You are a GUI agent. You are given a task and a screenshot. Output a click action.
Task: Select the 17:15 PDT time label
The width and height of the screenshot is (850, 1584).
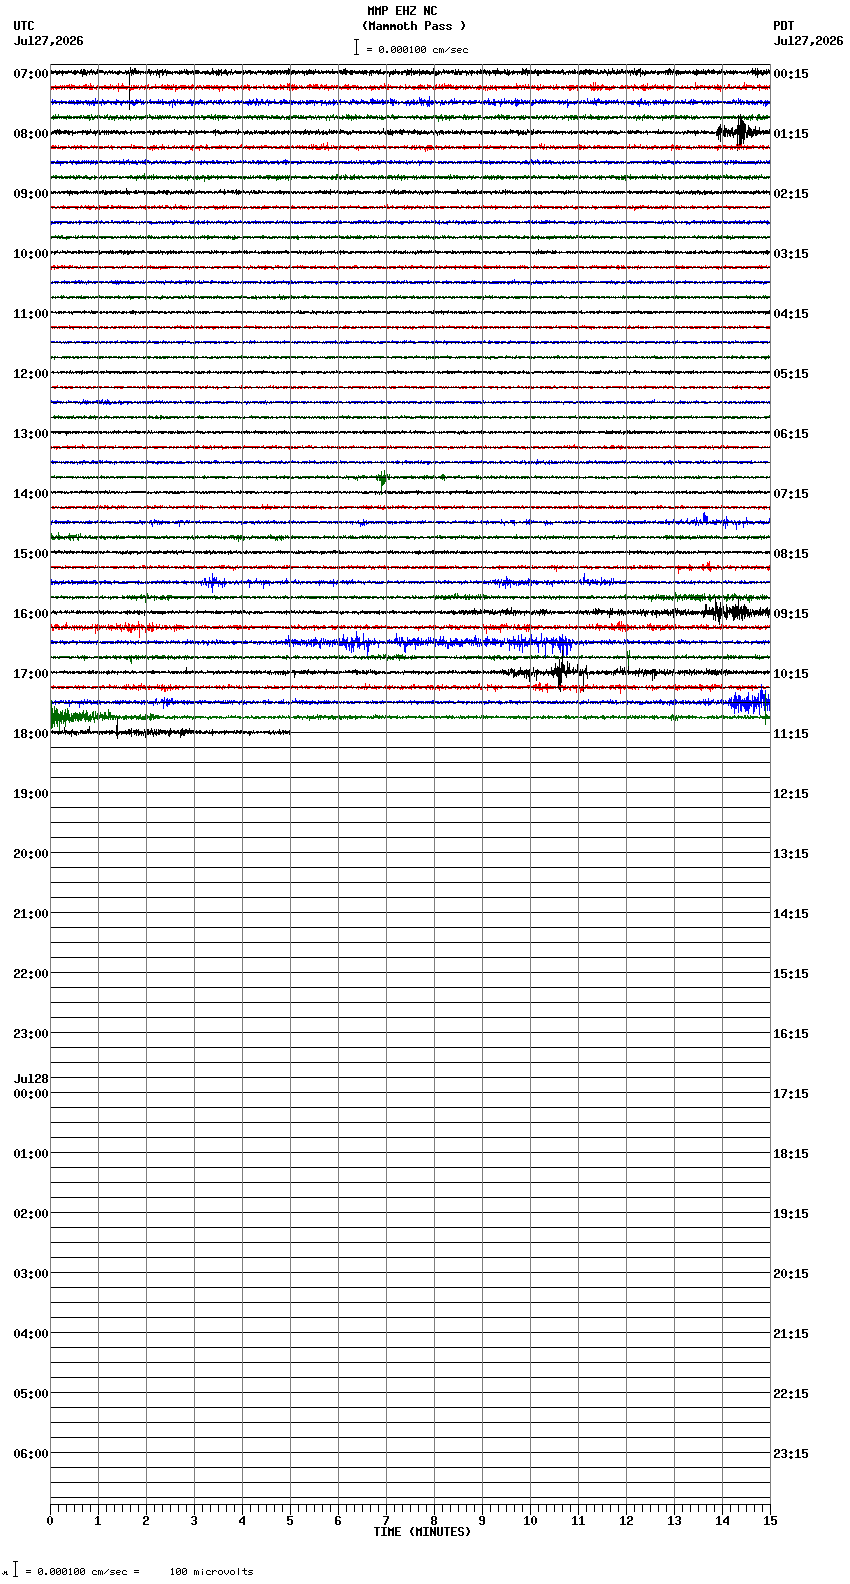[791, 1094]
